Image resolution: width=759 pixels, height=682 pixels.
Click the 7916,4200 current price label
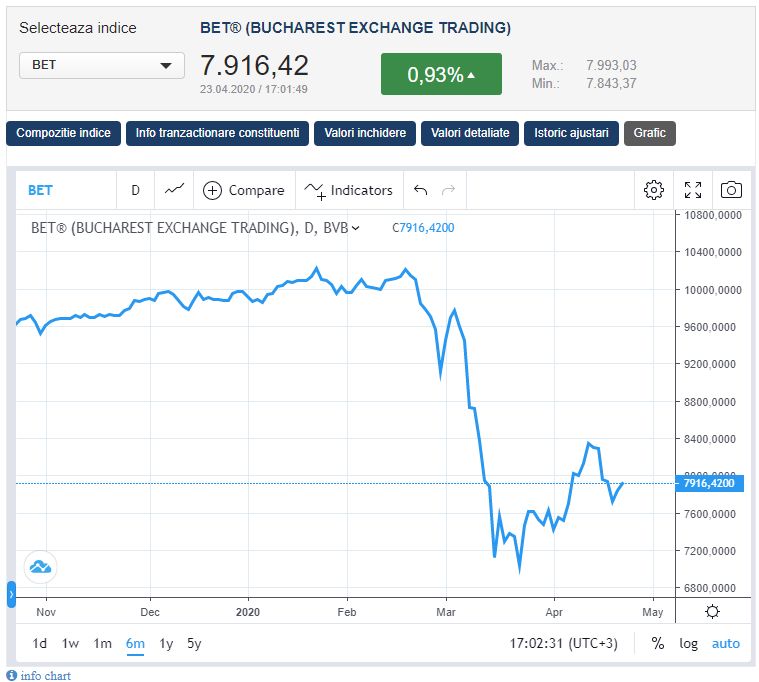709,483
